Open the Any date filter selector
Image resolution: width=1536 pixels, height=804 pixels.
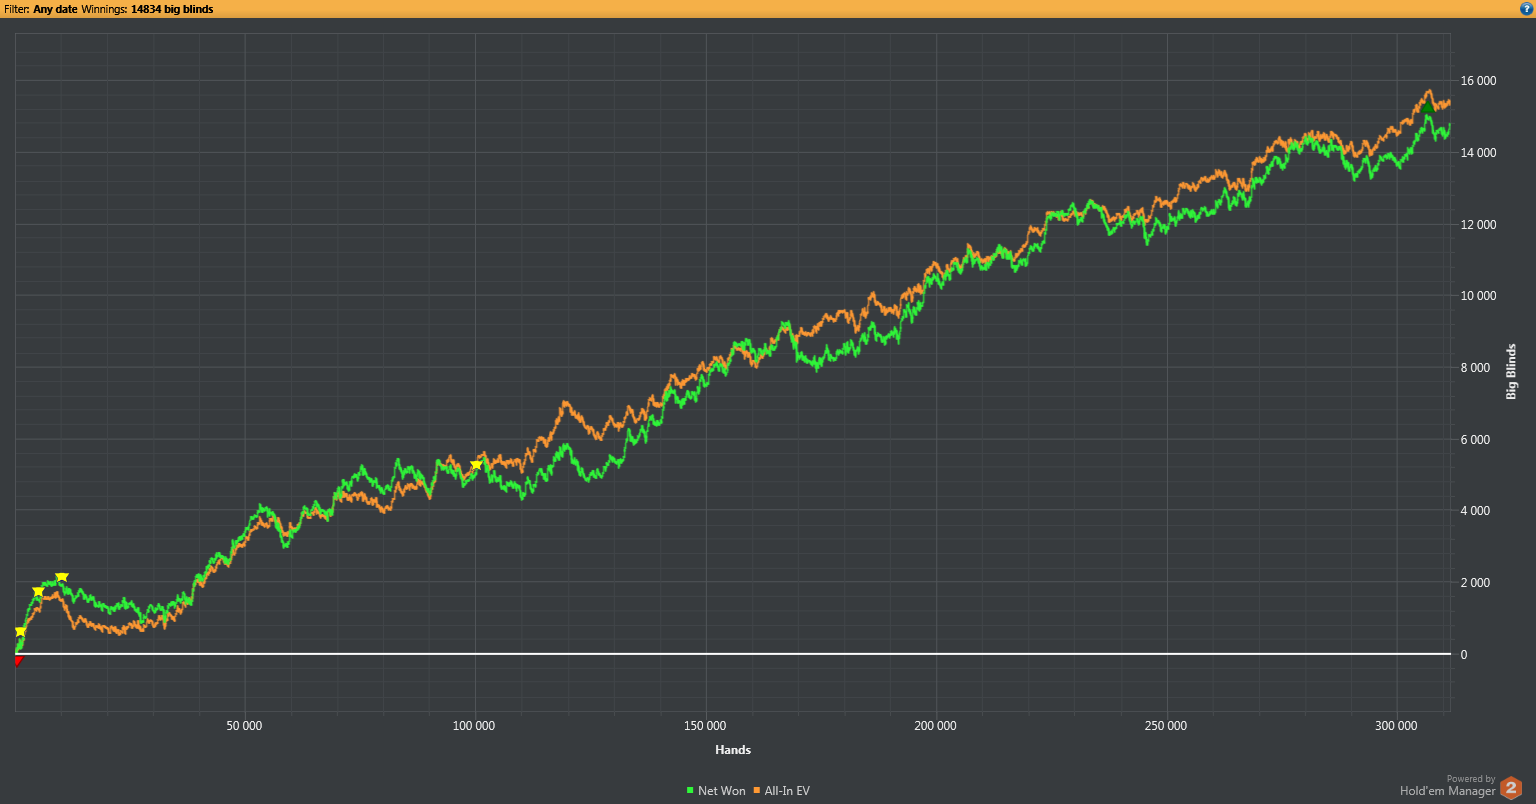(x=56, y=9)
